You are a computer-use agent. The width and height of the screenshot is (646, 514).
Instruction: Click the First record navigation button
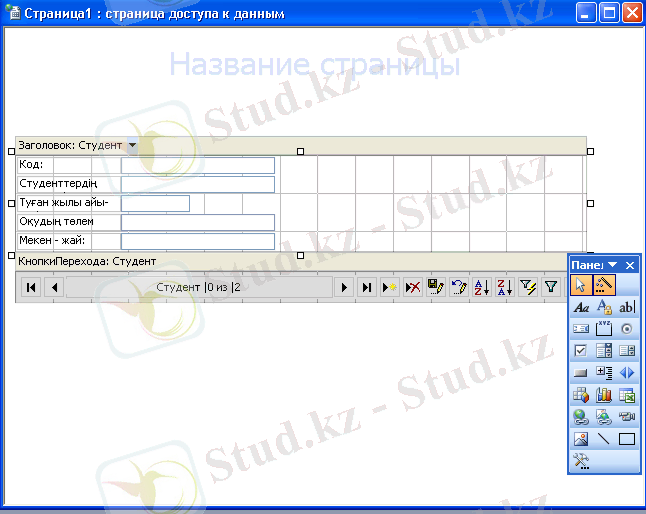click(31, 288)
